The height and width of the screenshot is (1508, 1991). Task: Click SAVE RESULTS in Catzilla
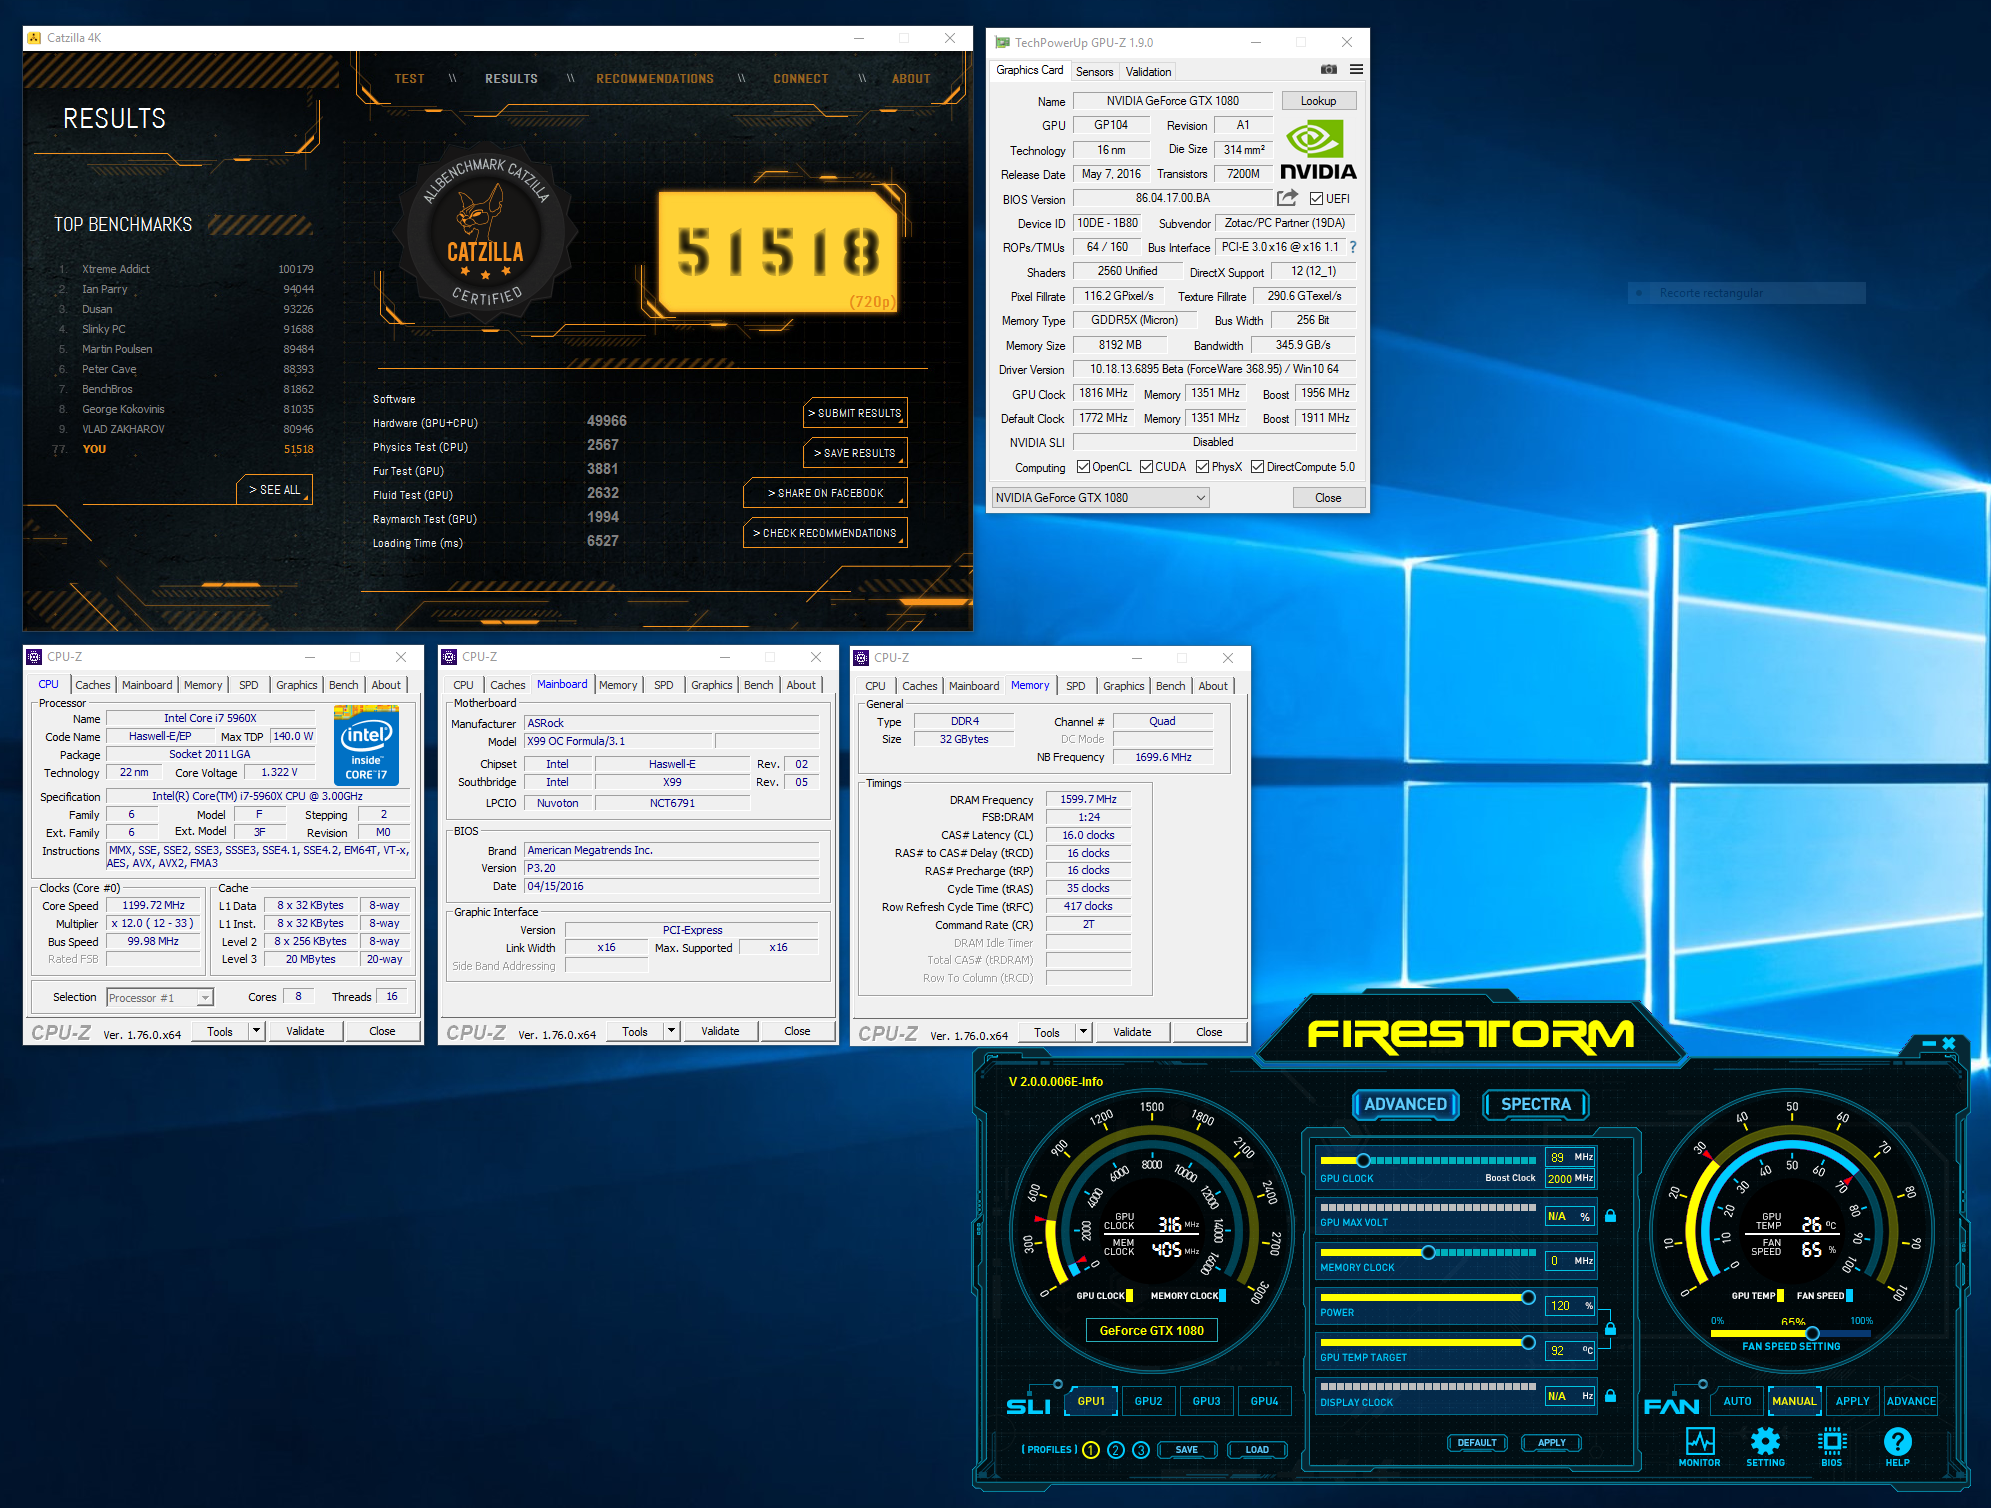[x=854, y=453]
